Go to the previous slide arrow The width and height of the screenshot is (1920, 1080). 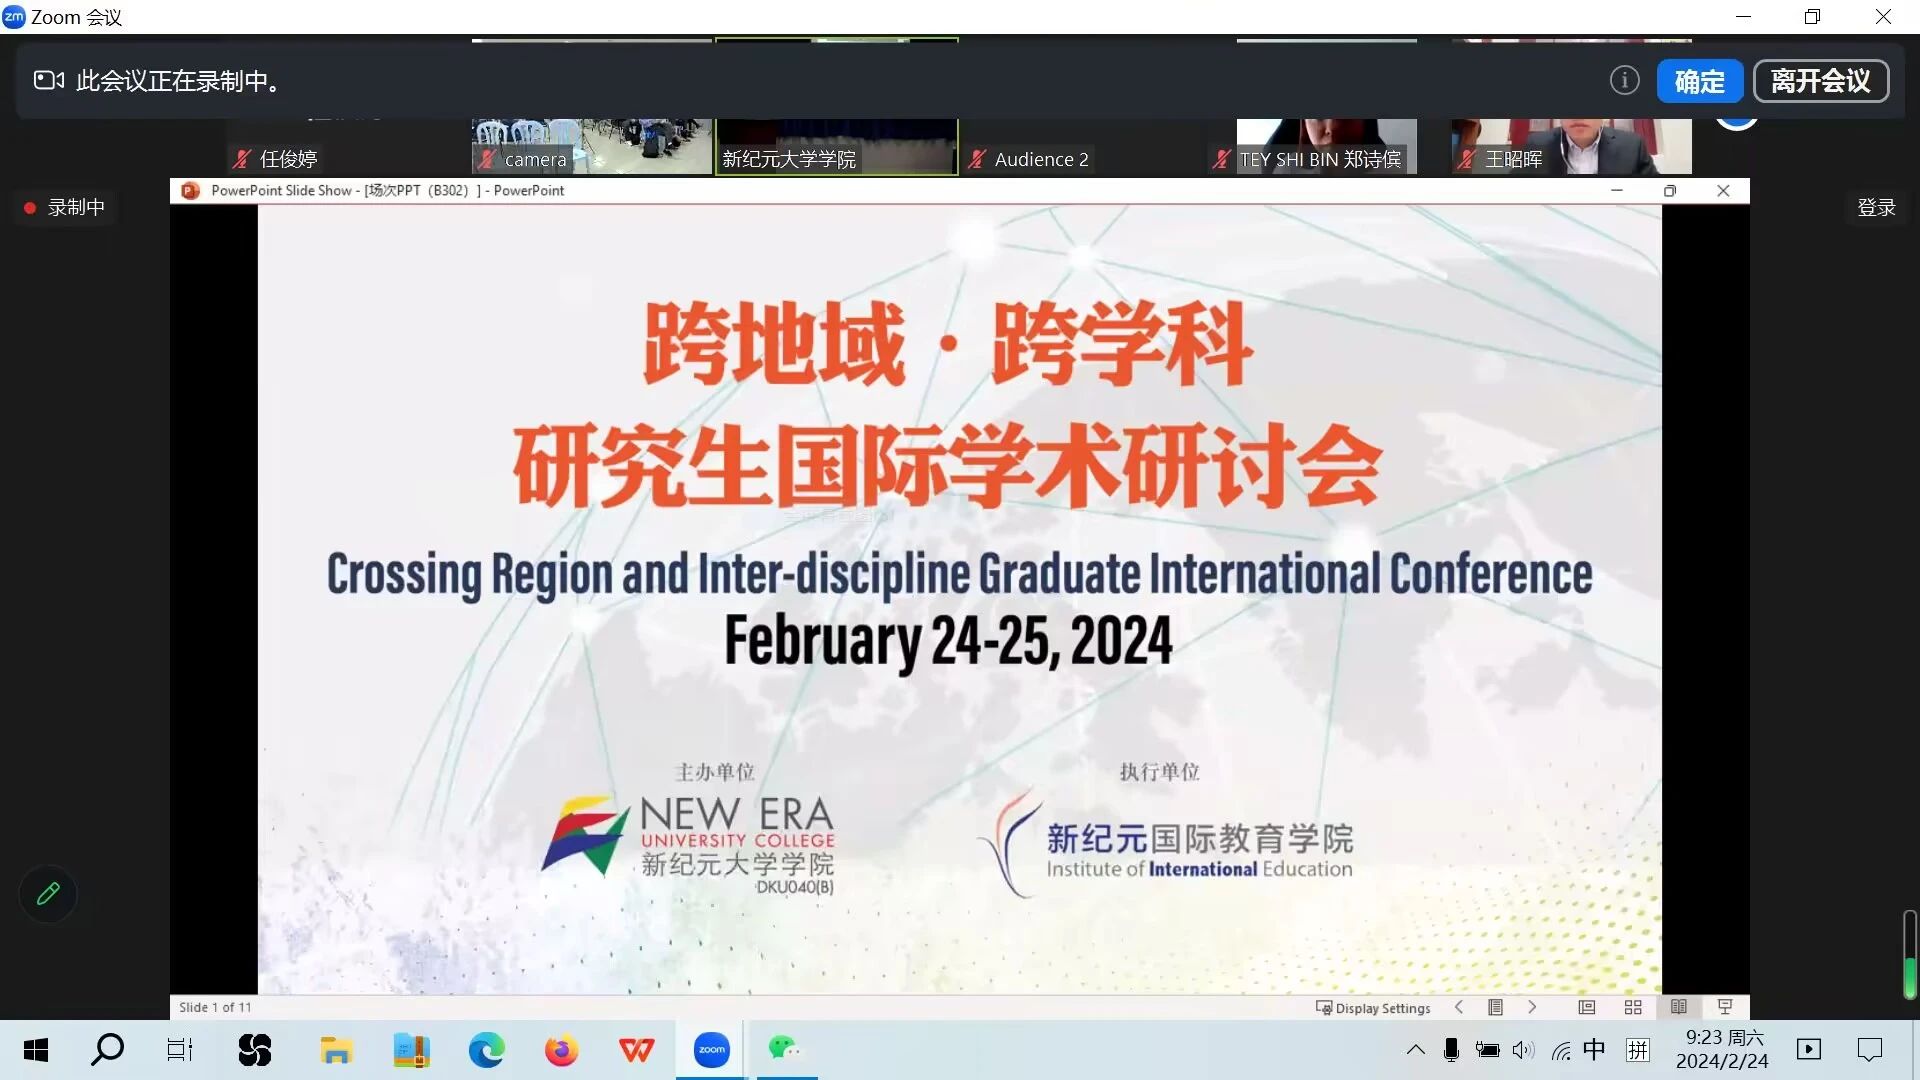point(1459,1007)
